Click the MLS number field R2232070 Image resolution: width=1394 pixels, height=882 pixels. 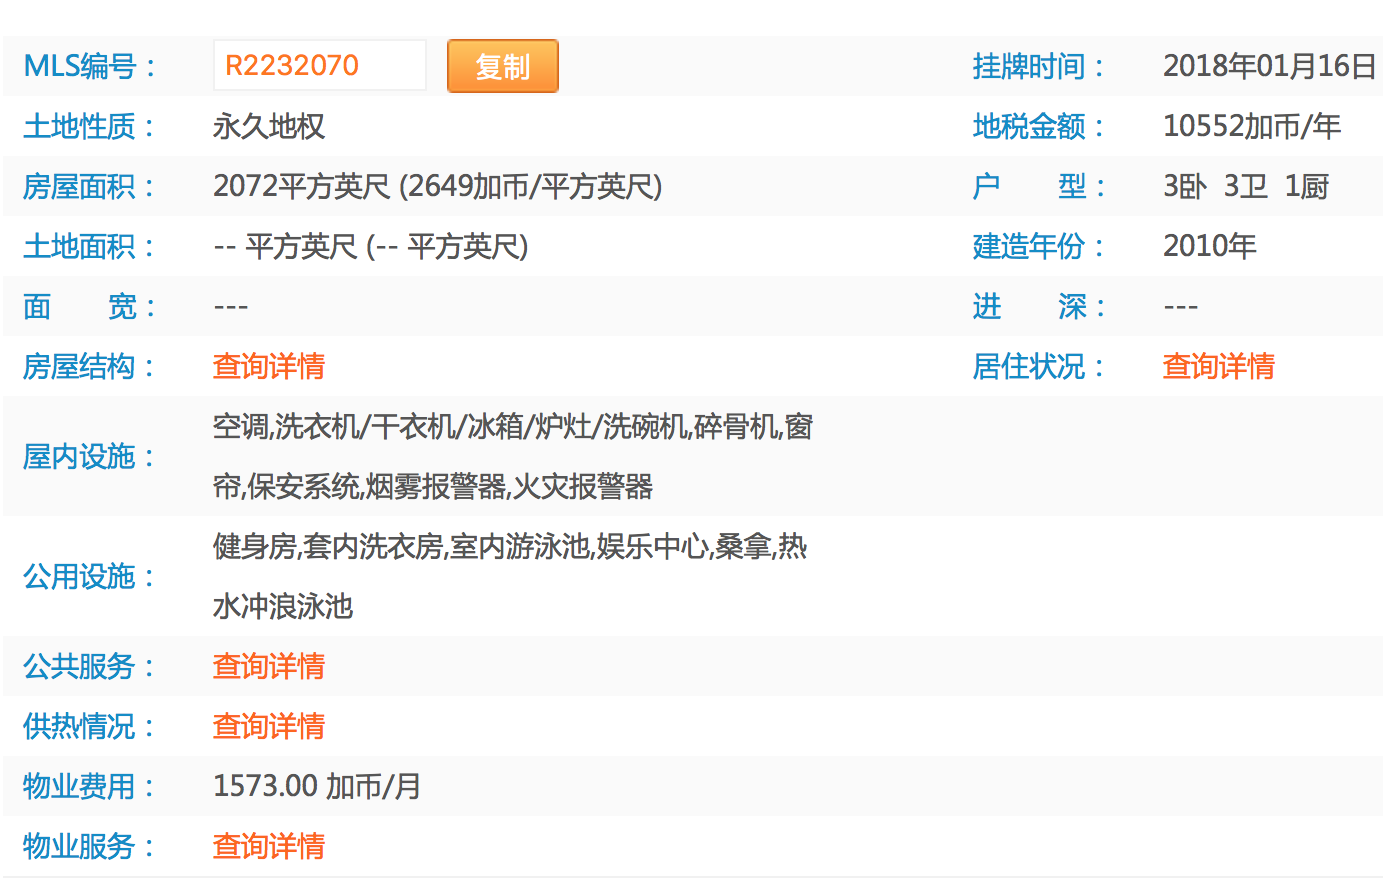[319, 66]
